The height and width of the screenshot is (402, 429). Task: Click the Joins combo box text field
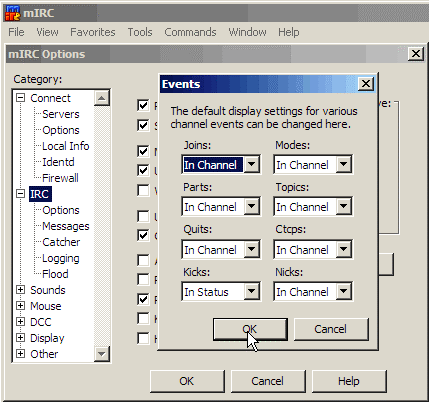pyautogui.click(x=213, y=165)
